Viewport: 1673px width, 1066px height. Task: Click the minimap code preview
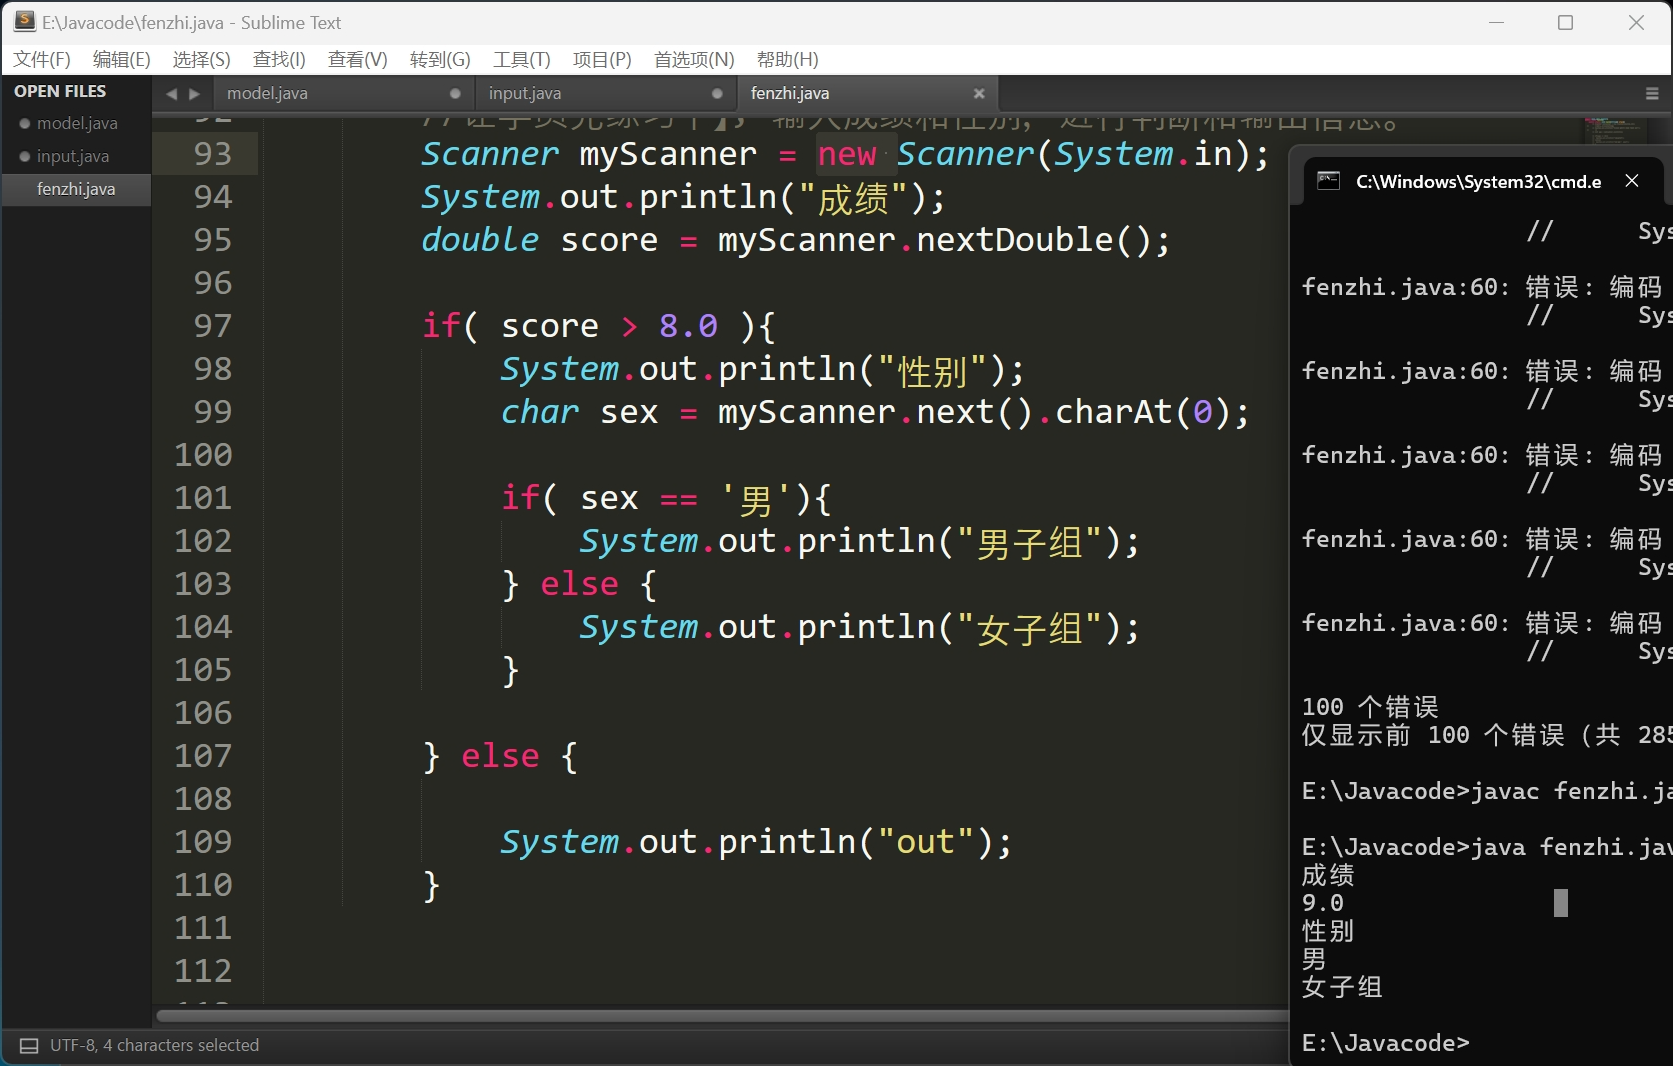[x=1612, y=130]
